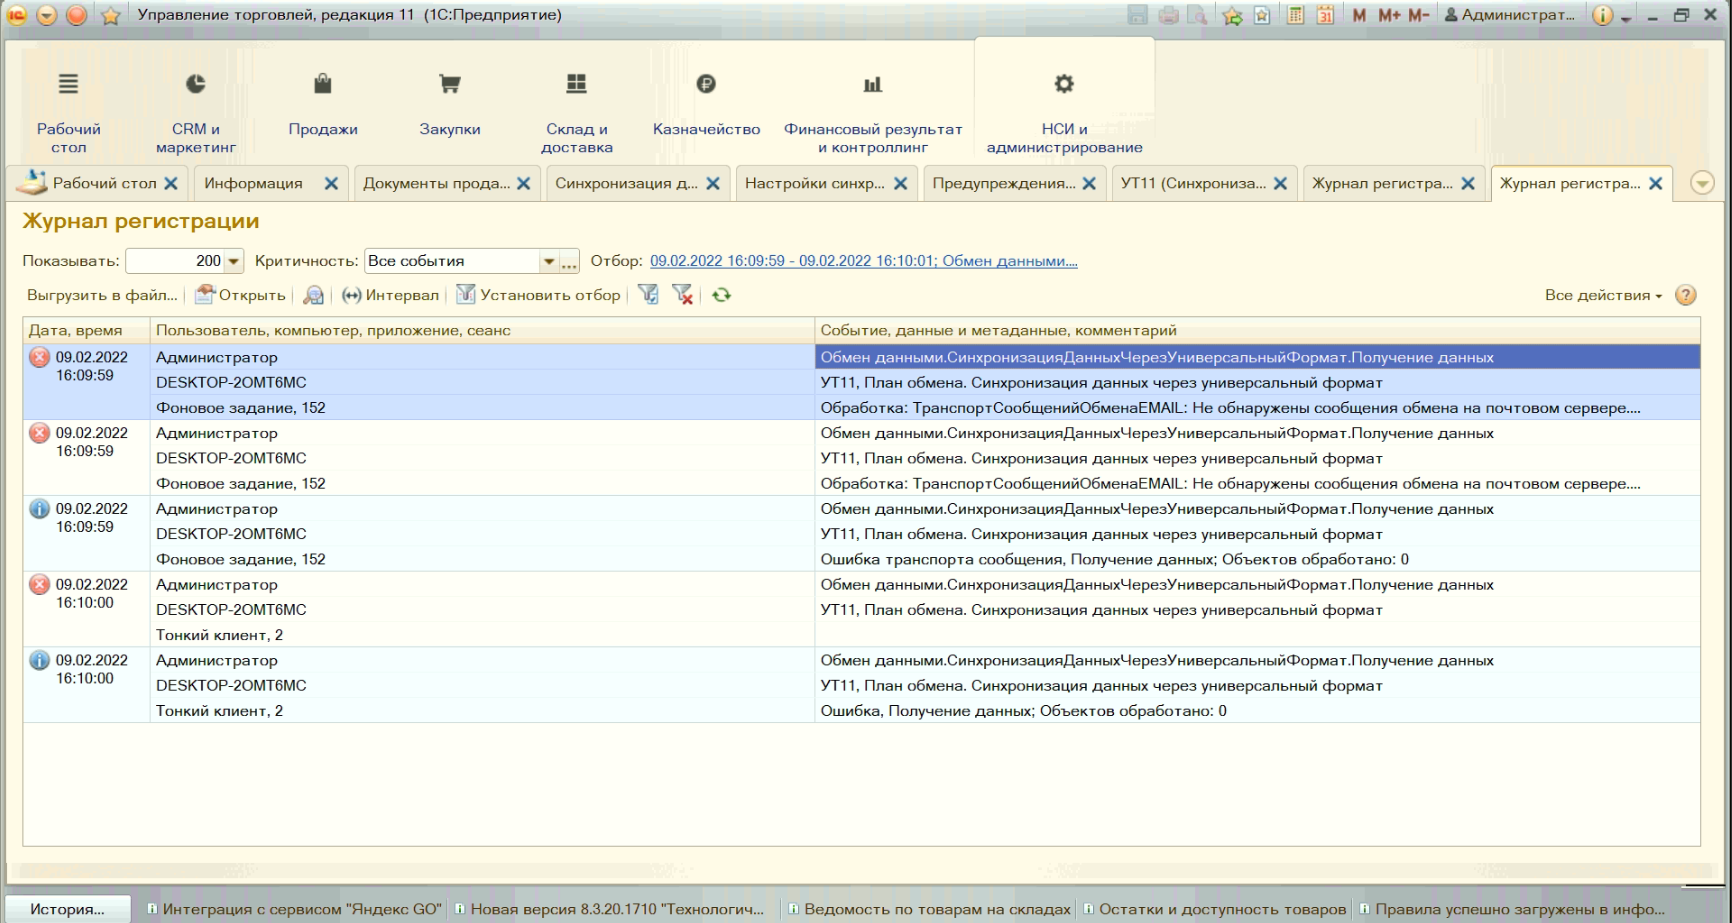Click the История button in bottom bar
The width and height of the screenshot is (1732, 923).
[67, 909]
